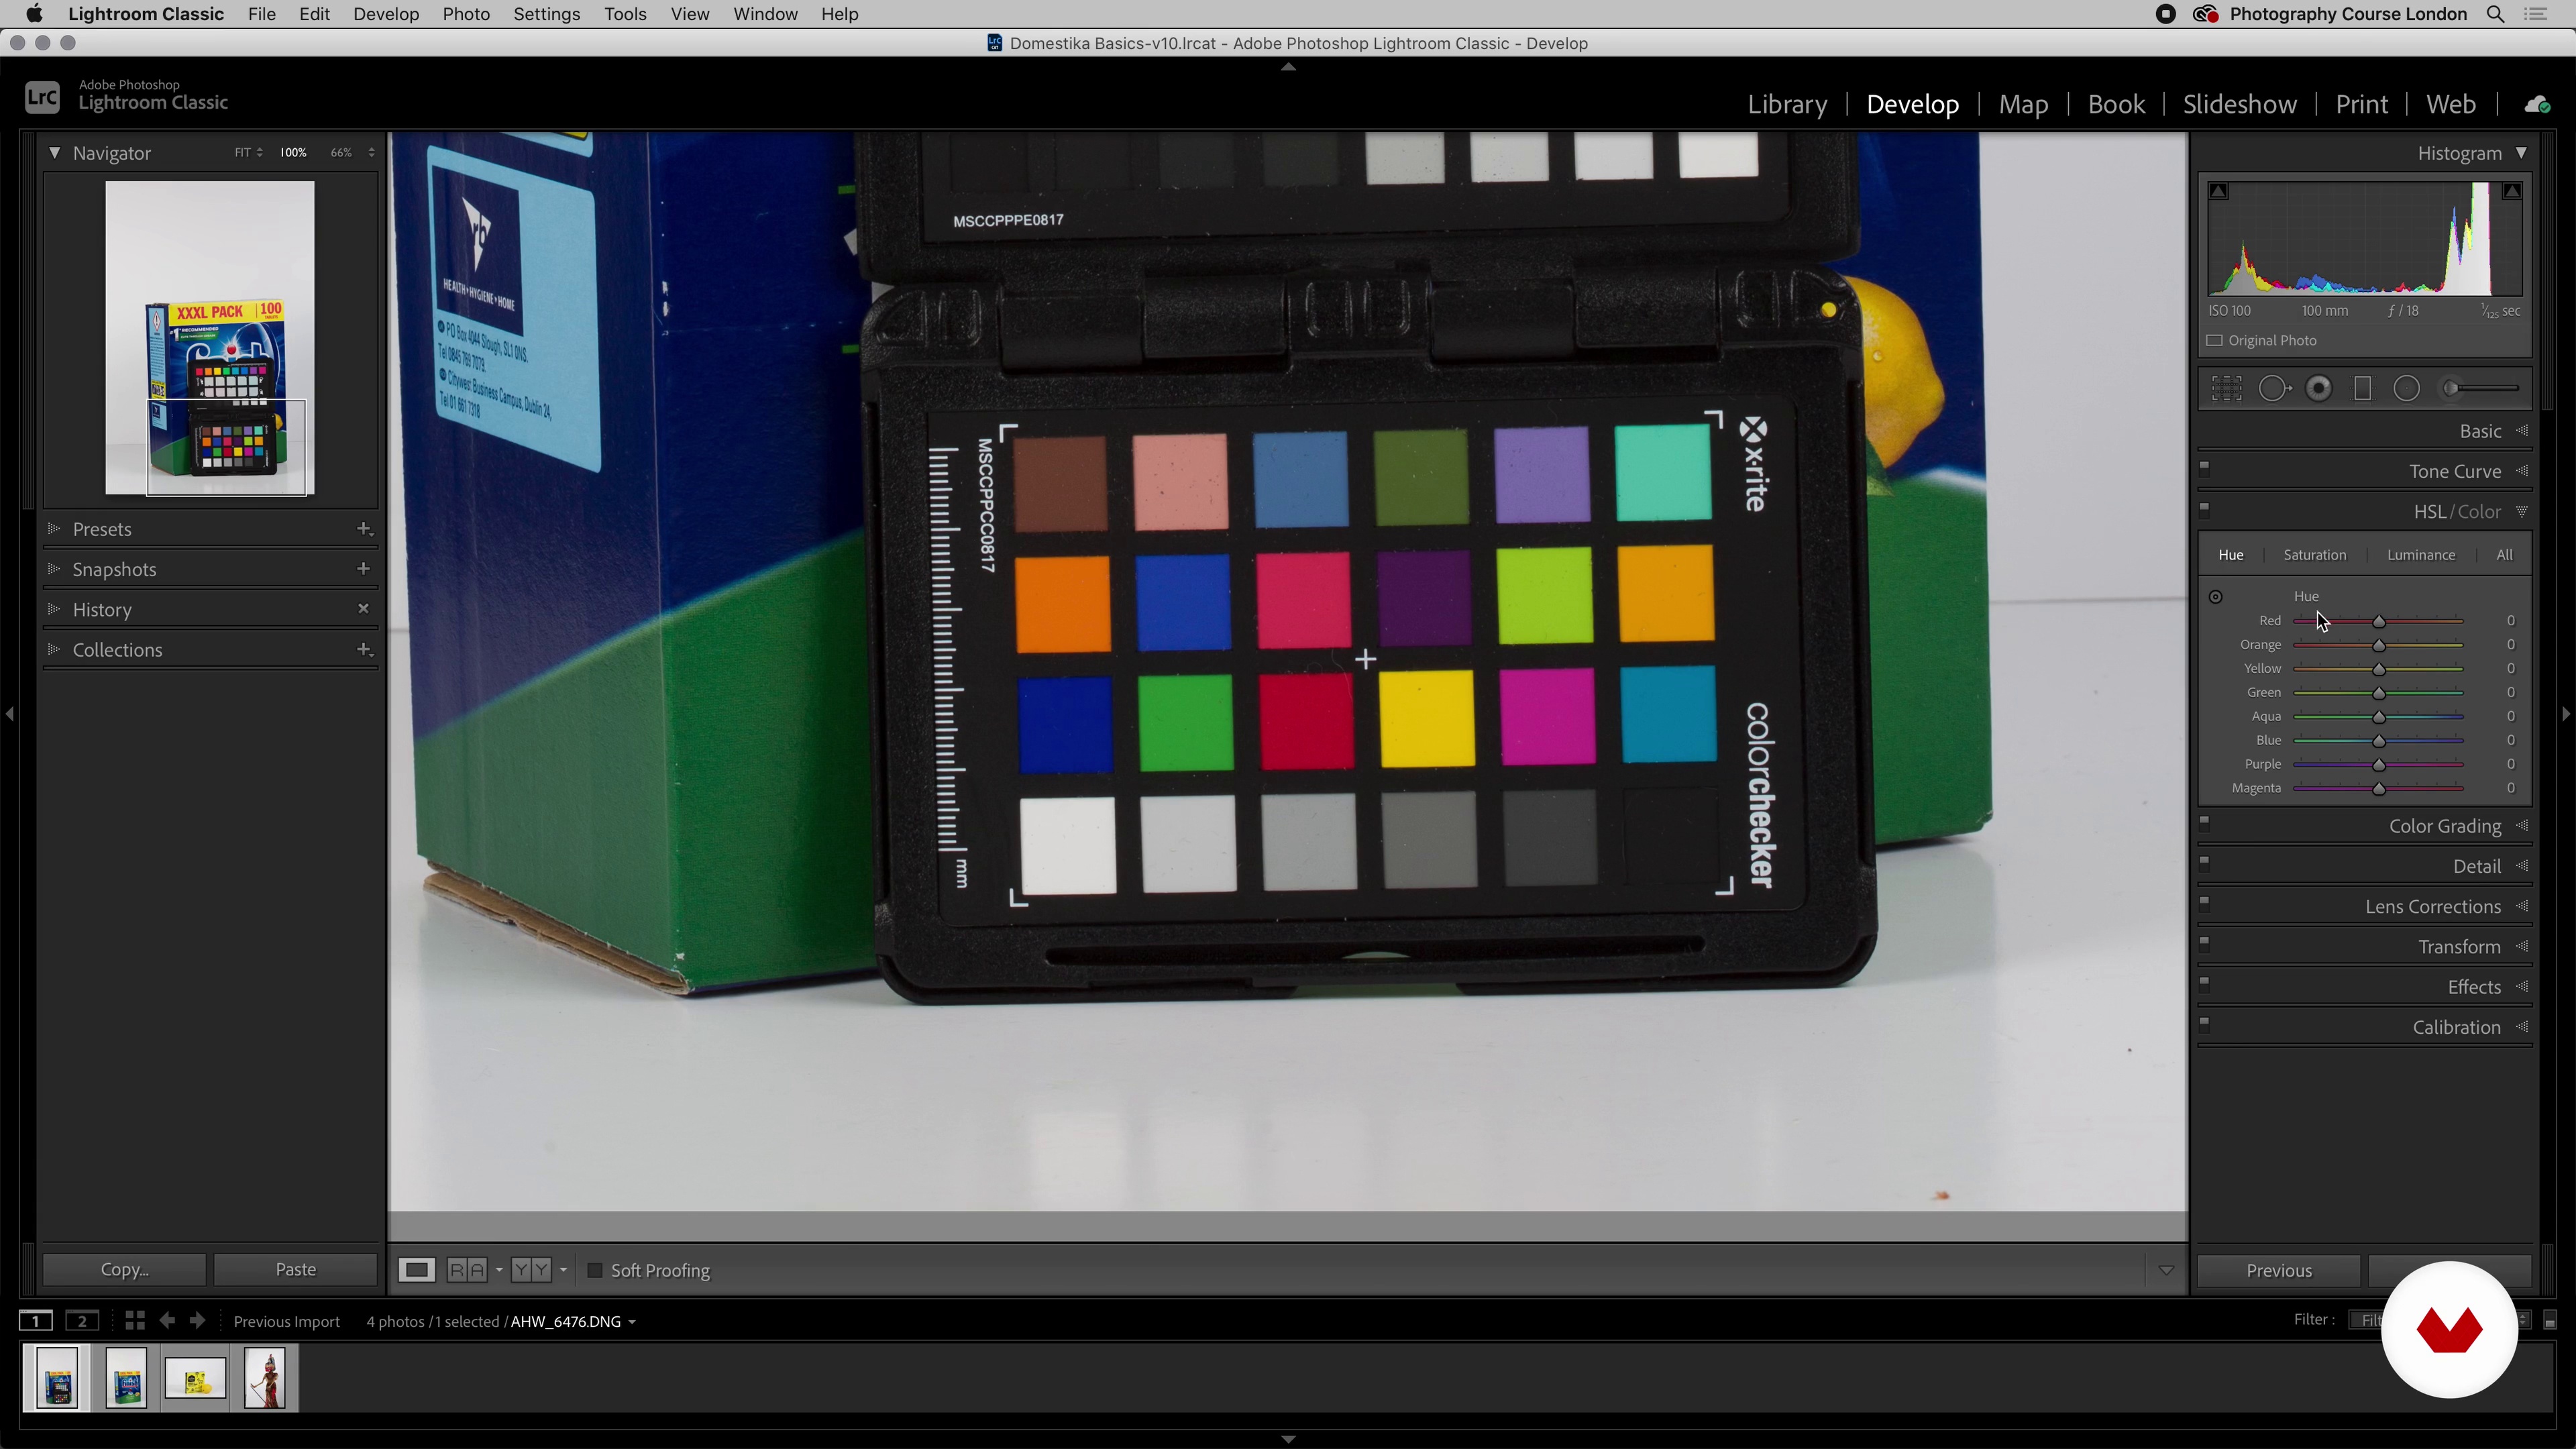Clear the History with X icon
This screenshot has height=1449, width=2576.
(x=364, y=609)
